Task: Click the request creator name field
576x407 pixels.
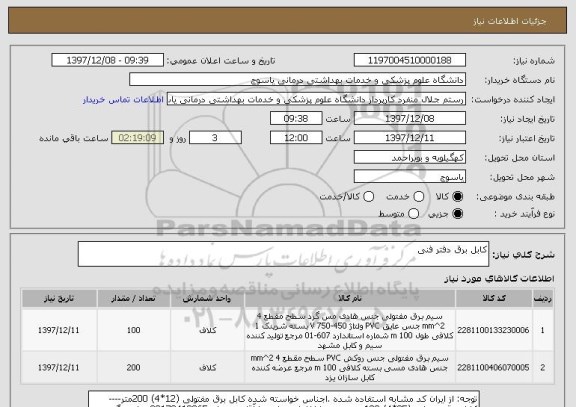Action: [x=316, y=99]
